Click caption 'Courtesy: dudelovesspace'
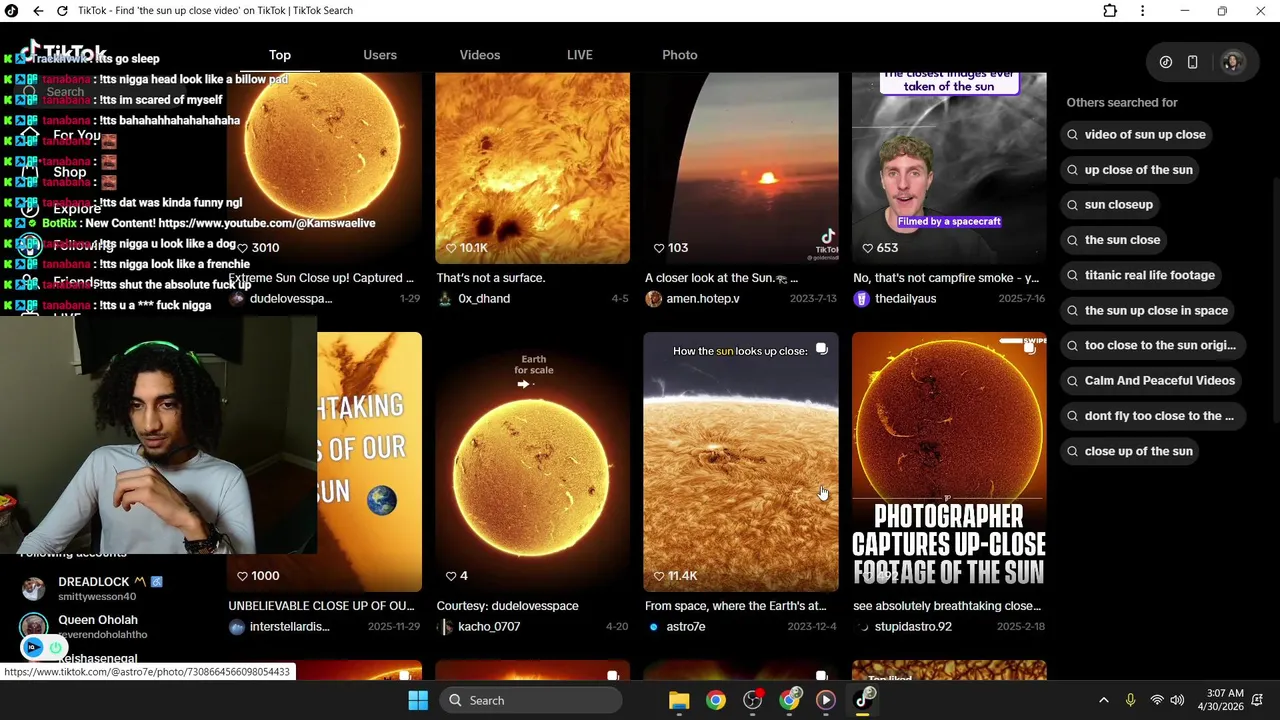1280x720 pixels. tap(507, 606)
